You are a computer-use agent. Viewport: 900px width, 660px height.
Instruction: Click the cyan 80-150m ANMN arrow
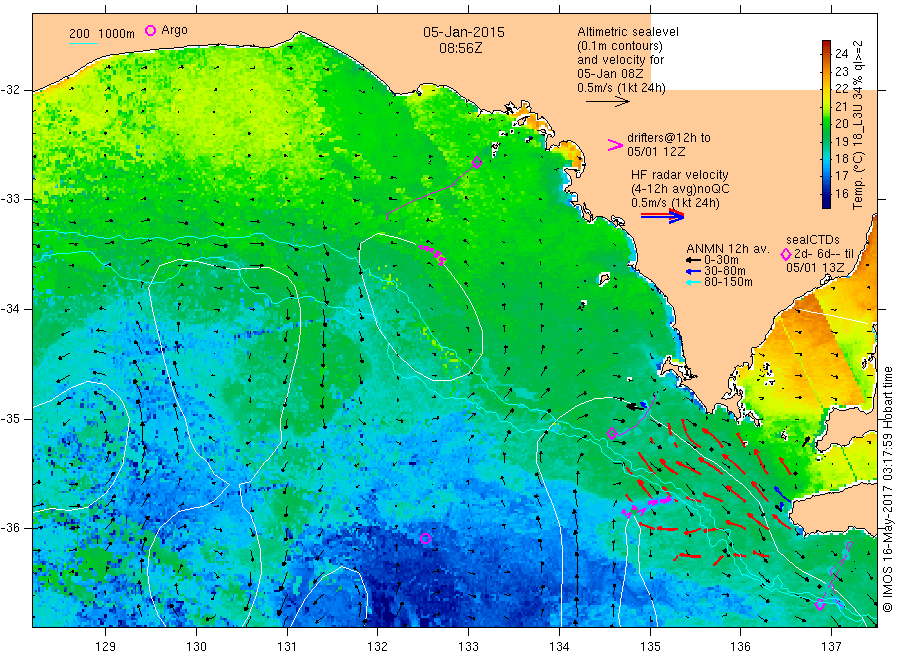click(x=694, y=282)
